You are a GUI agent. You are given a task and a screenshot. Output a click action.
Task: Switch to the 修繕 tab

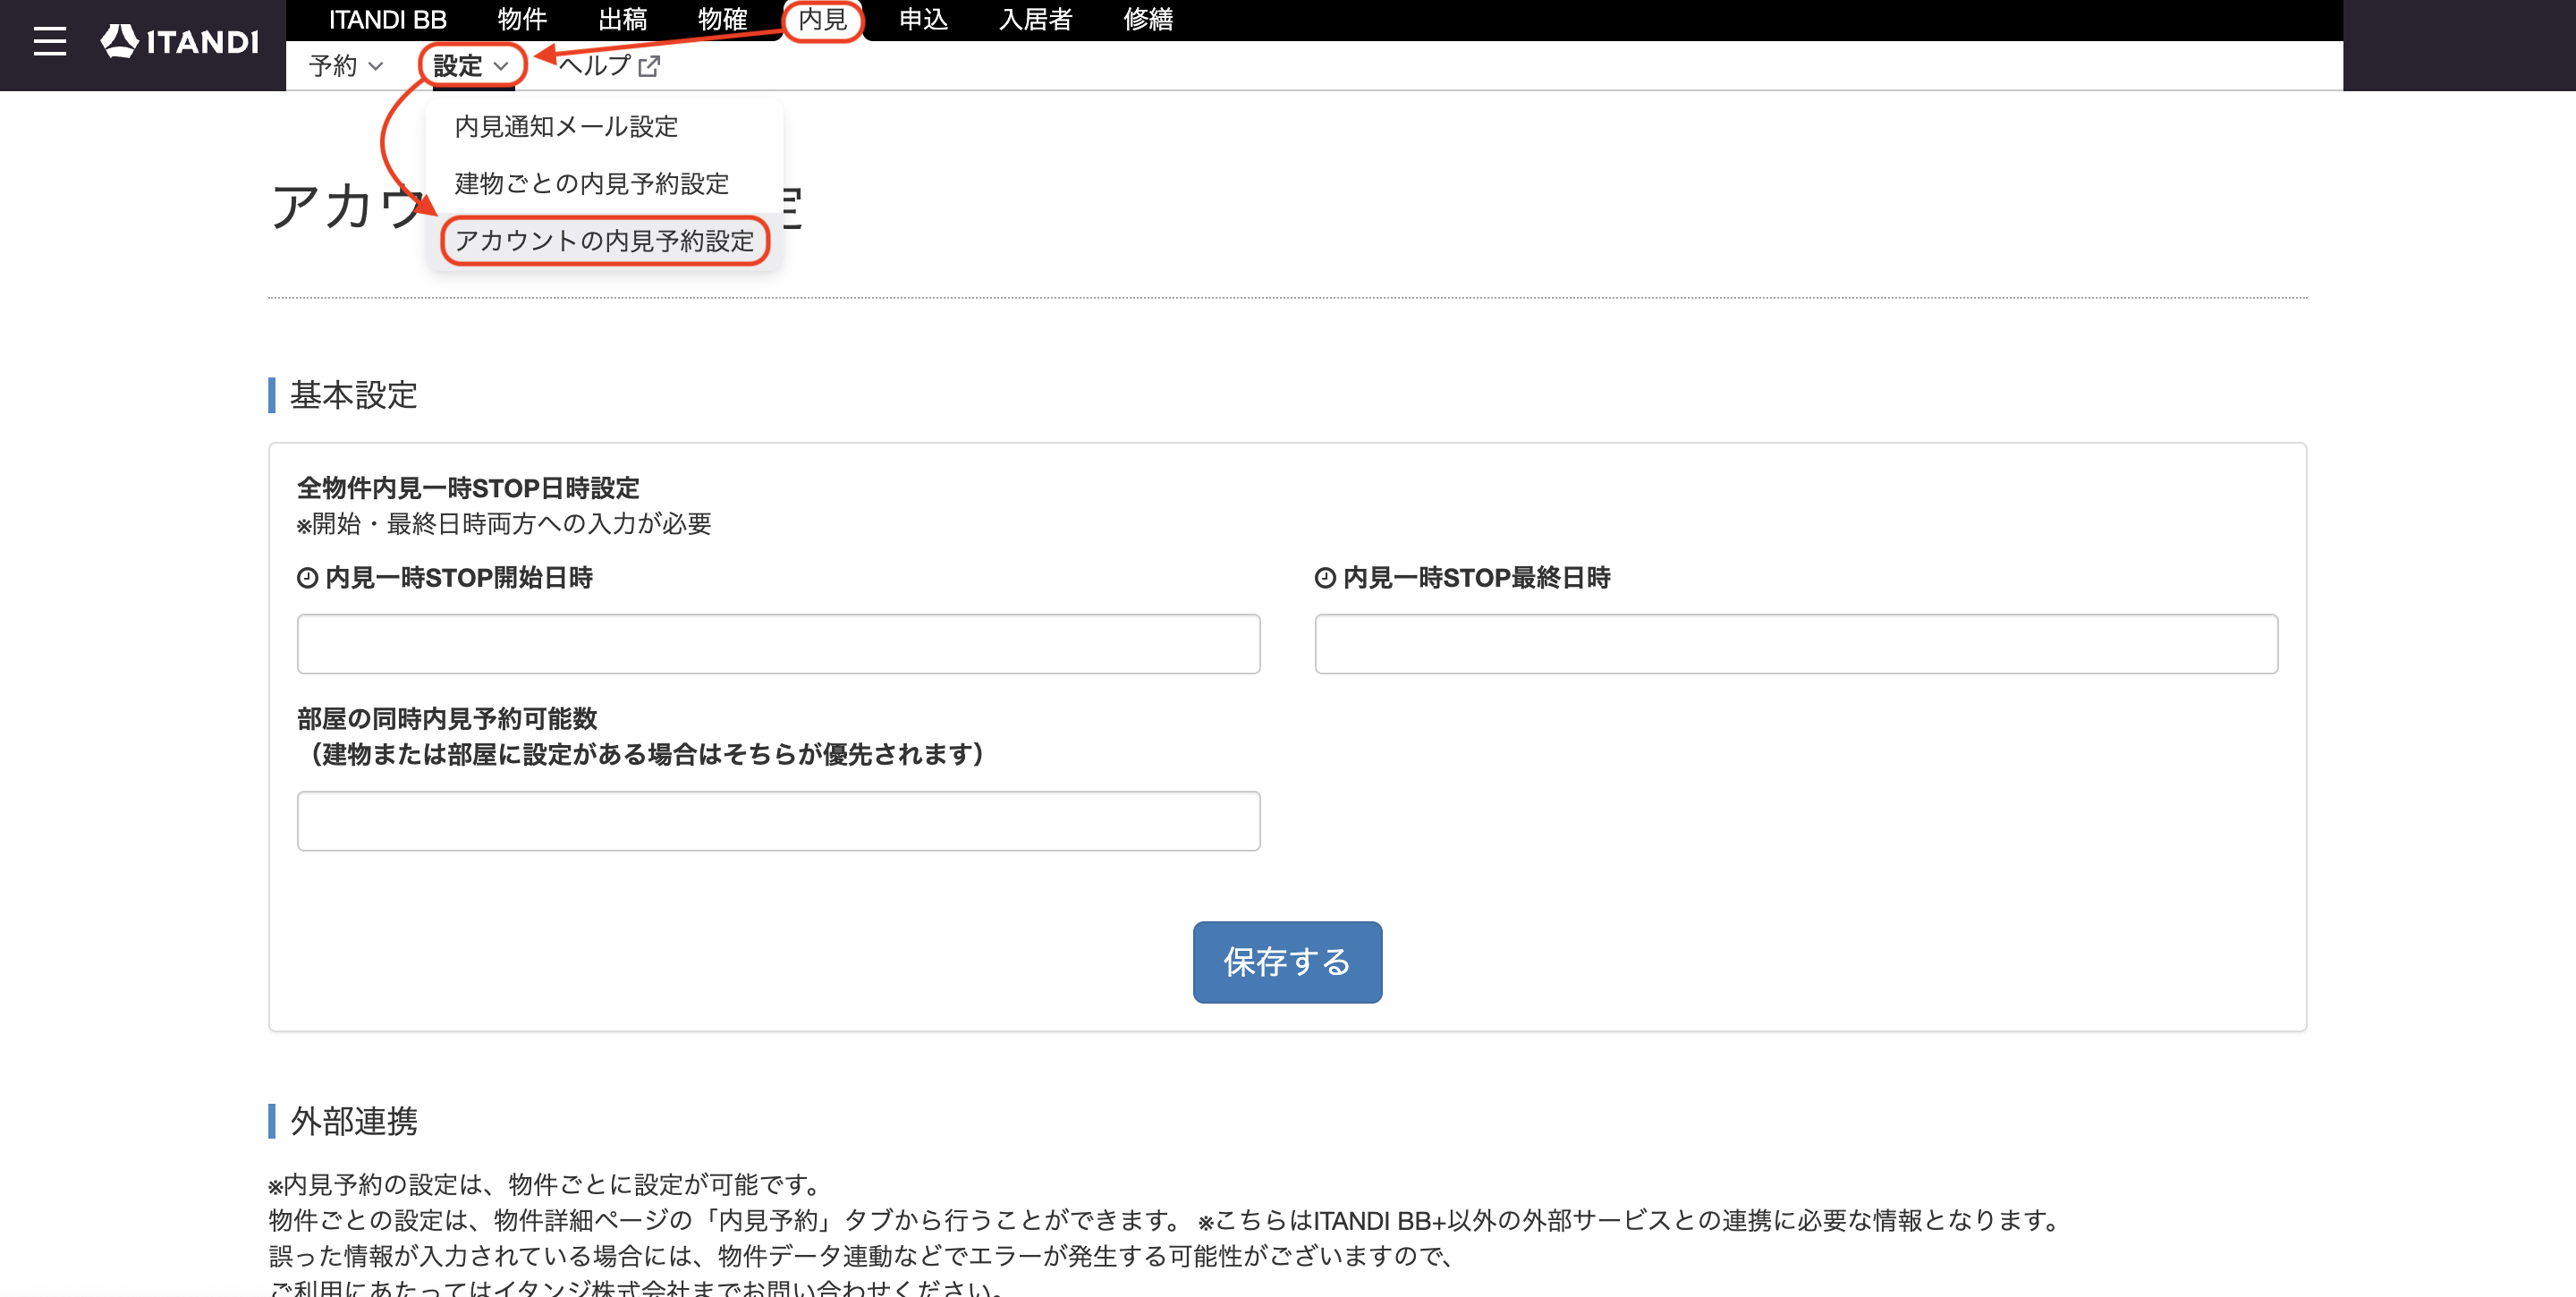tap(1148, 19)
